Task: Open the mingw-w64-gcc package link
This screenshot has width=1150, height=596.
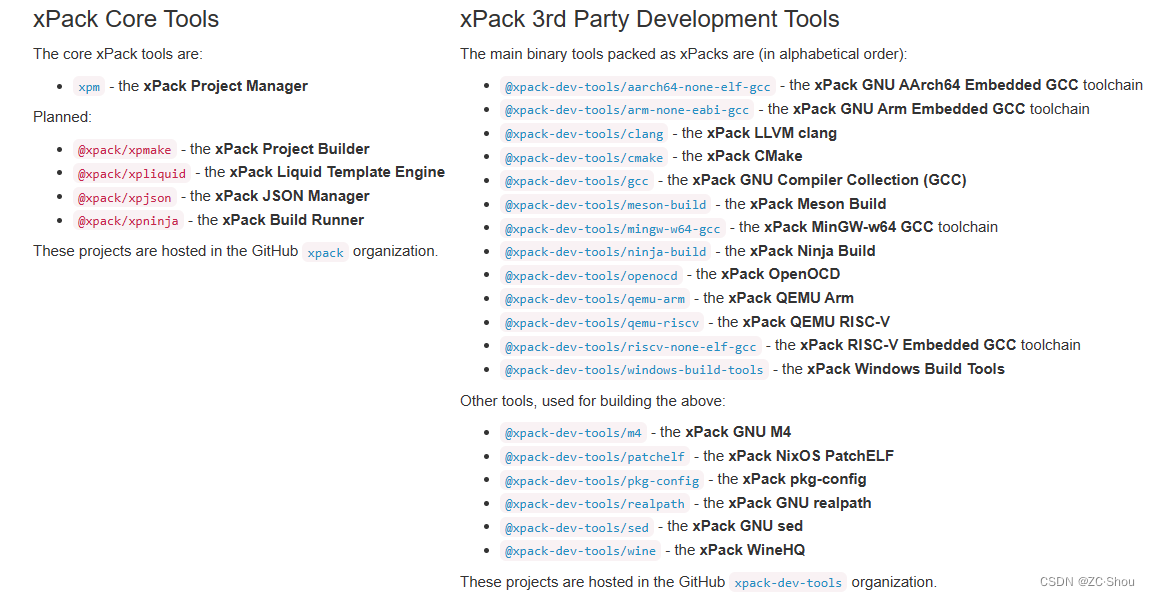Action: pos(612,229)
